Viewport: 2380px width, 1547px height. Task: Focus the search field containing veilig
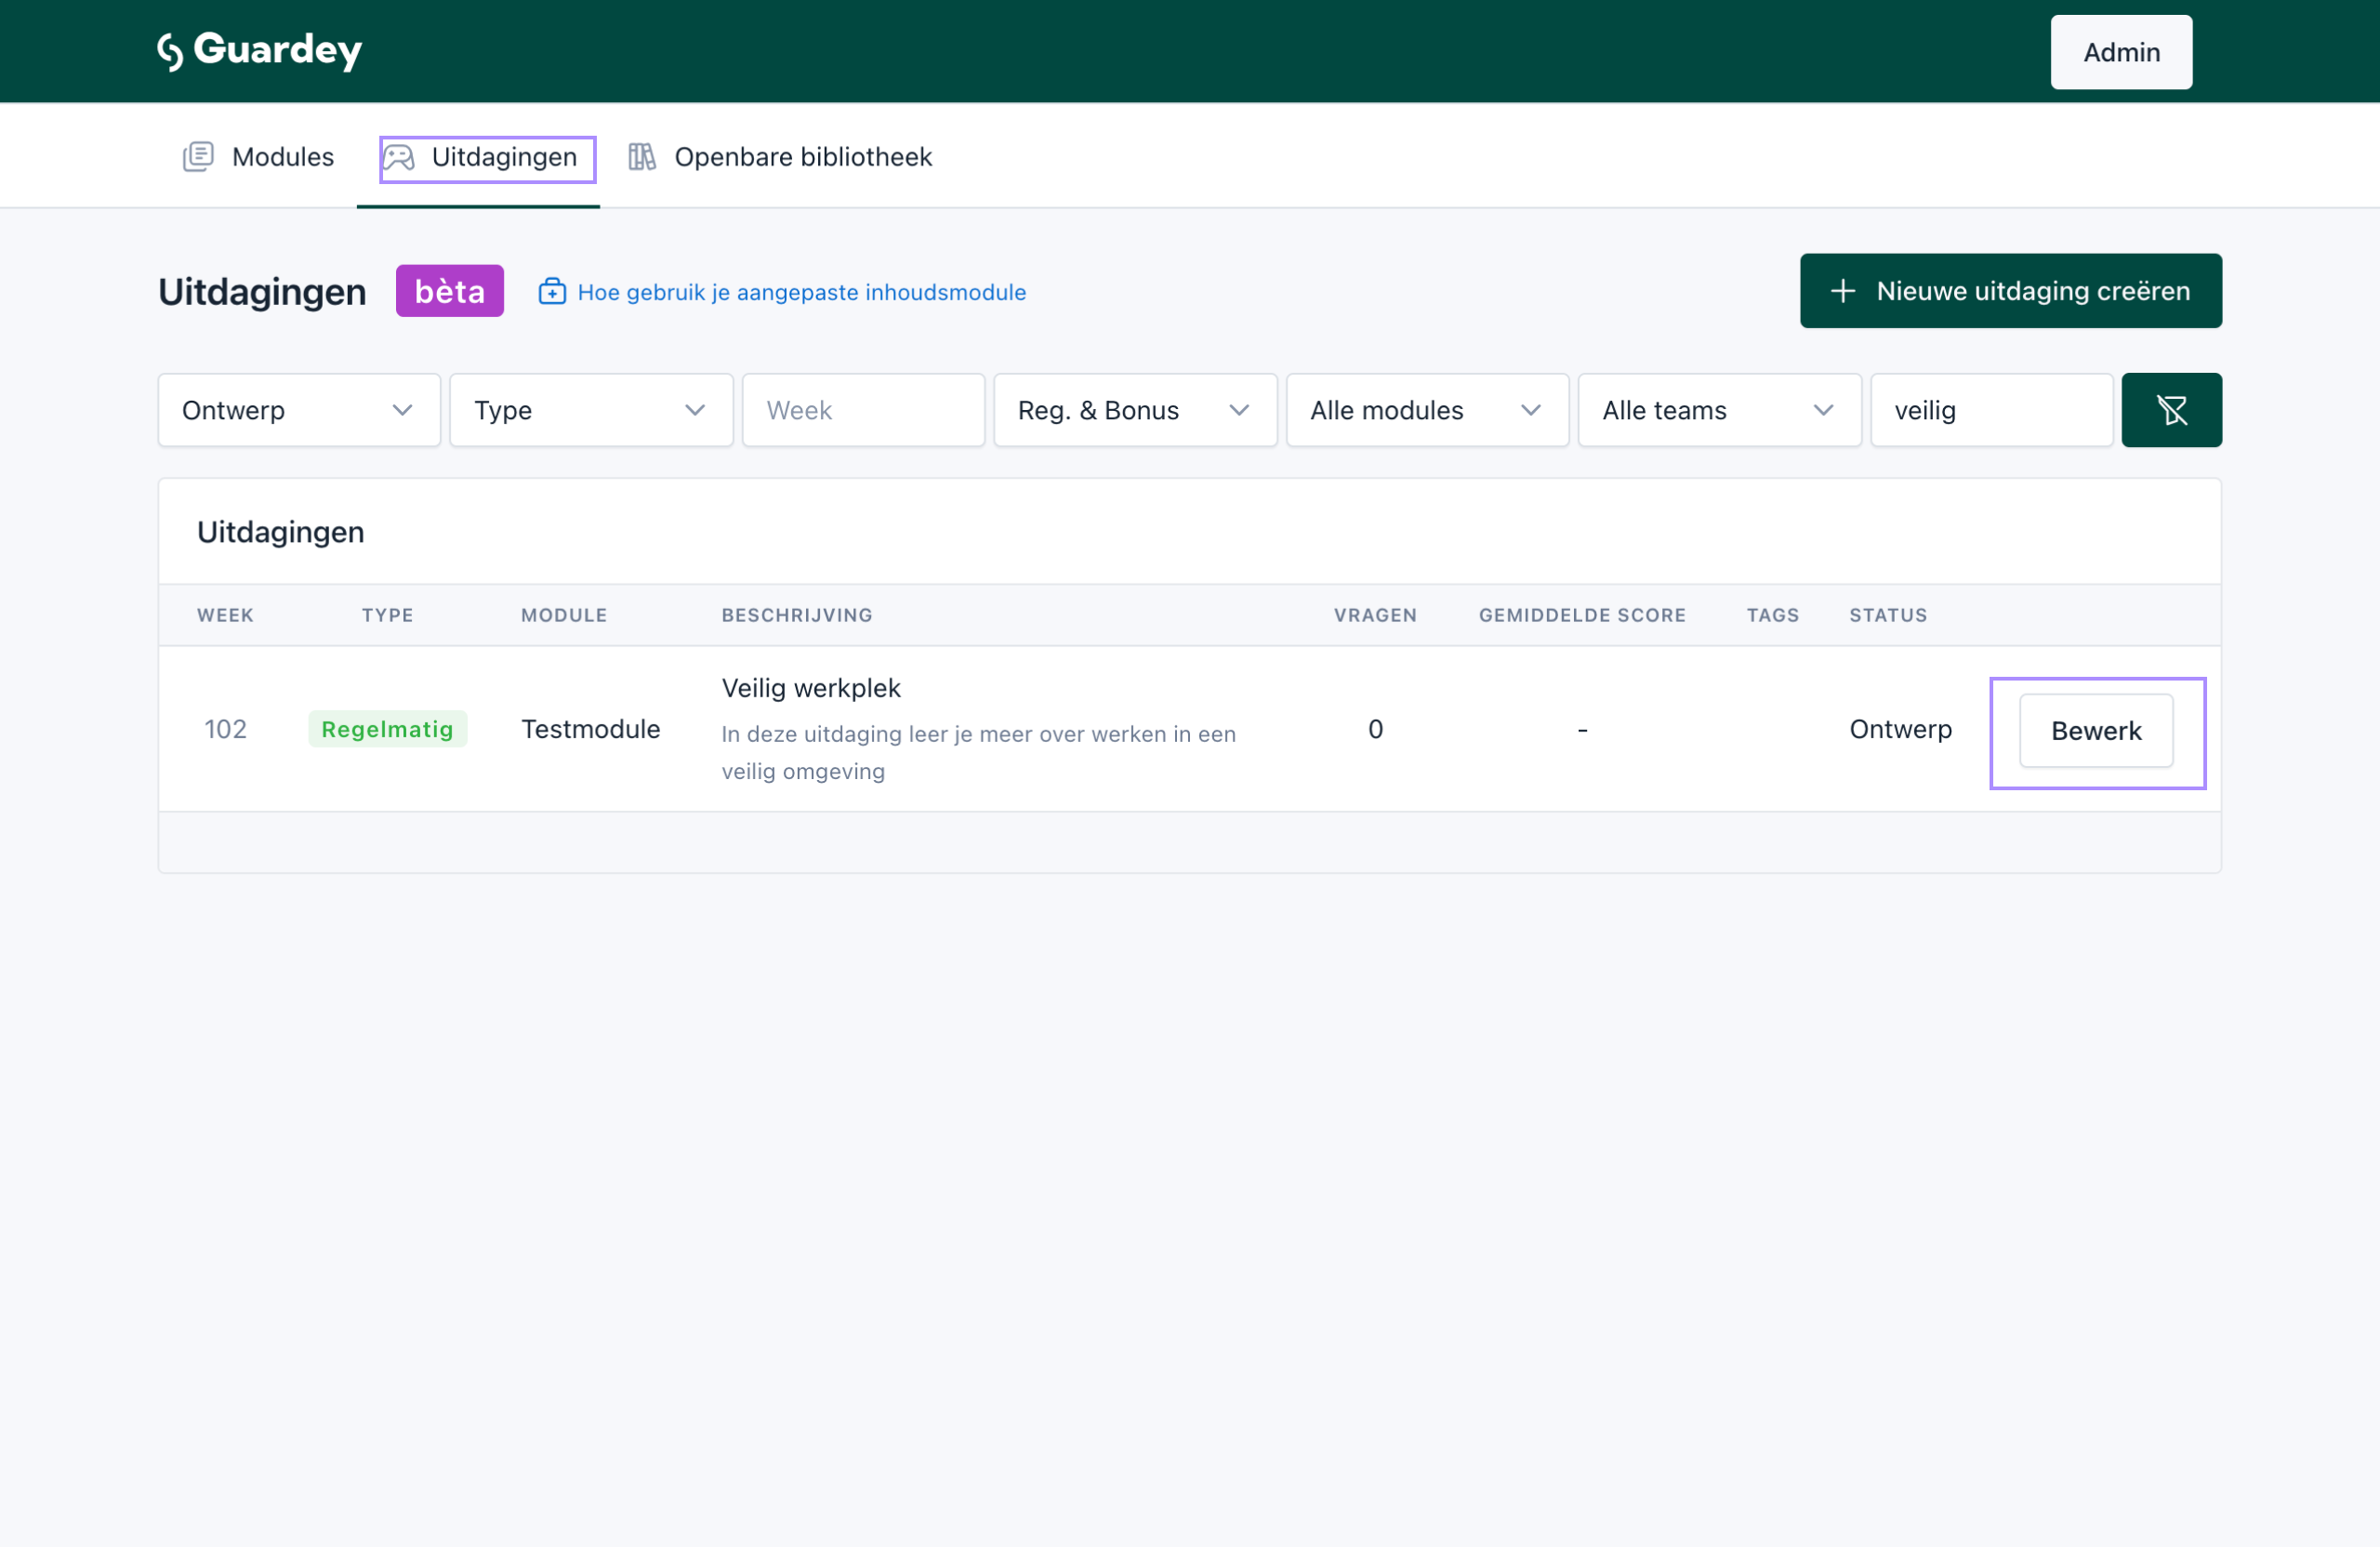point(1990,410)
